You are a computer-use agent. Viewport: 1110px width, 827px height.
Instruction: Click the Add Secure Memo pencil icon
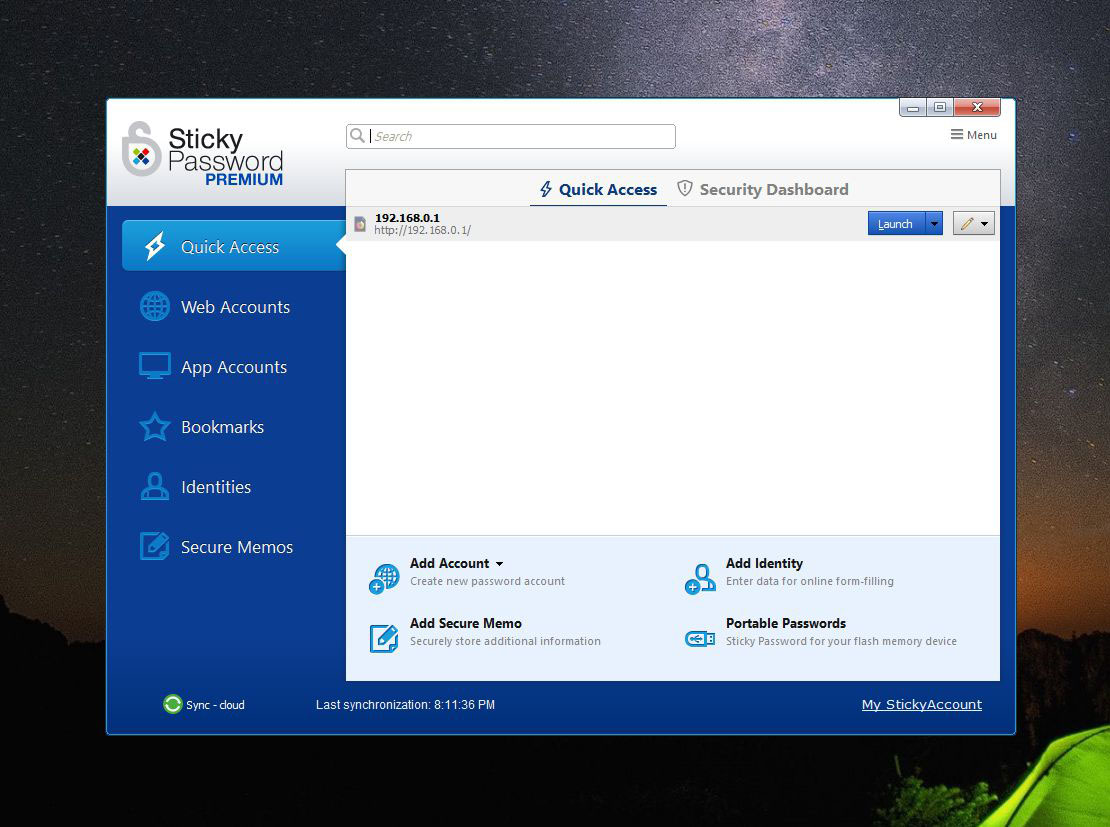click(x=384, y=638)
